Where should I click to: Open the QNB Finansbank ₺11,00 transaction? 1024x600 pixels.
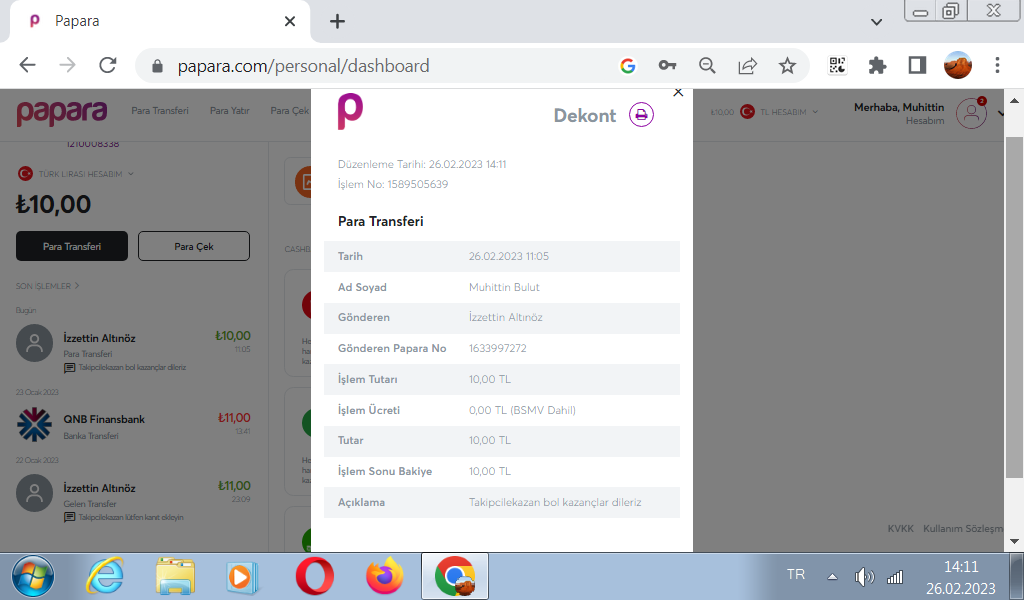pyautogui.click(x=134, y=425)
